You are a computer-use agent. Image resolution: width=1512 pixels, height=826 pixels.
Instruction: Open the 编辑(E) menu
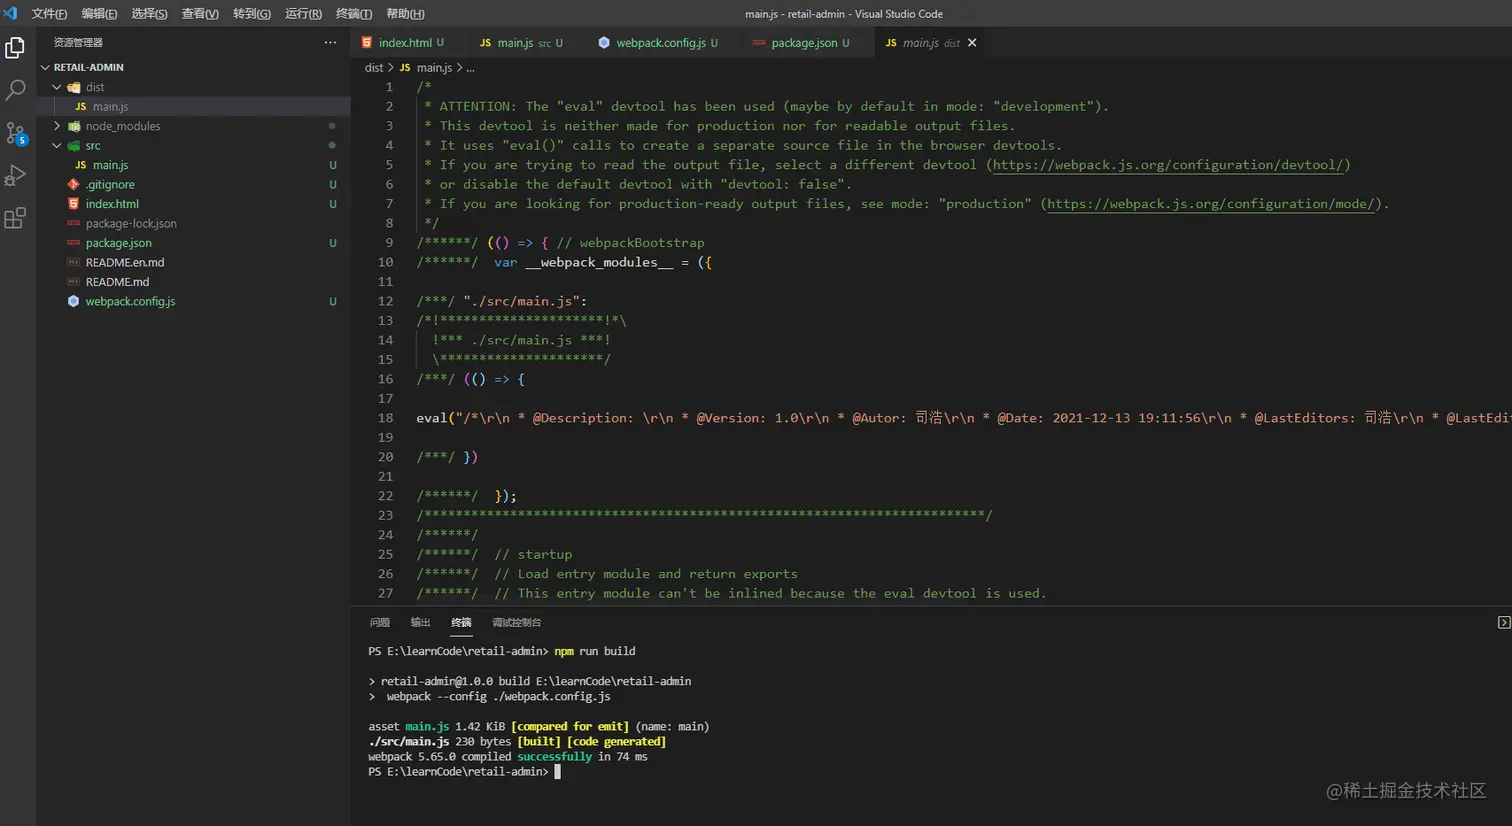(99, 14)
